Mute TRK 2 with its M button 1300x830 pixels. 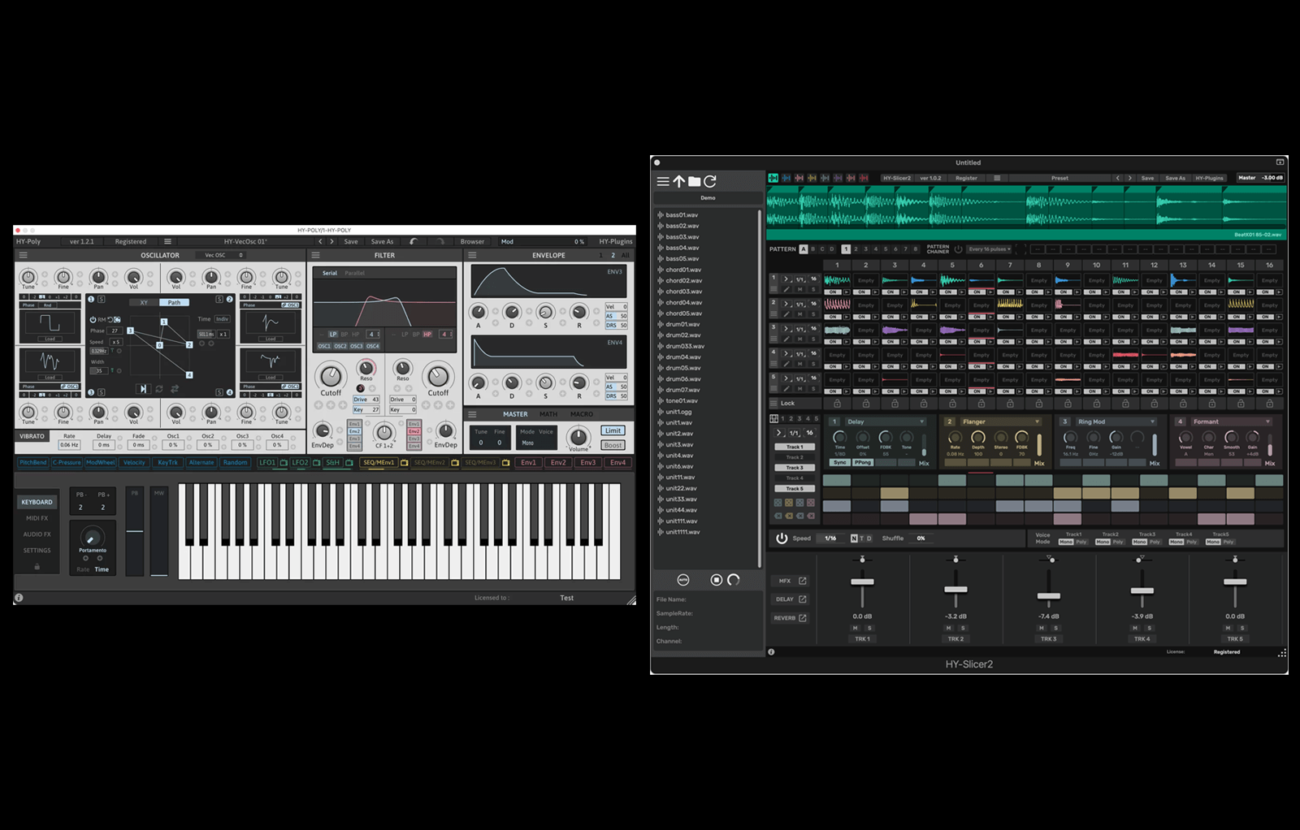point(948,628)
